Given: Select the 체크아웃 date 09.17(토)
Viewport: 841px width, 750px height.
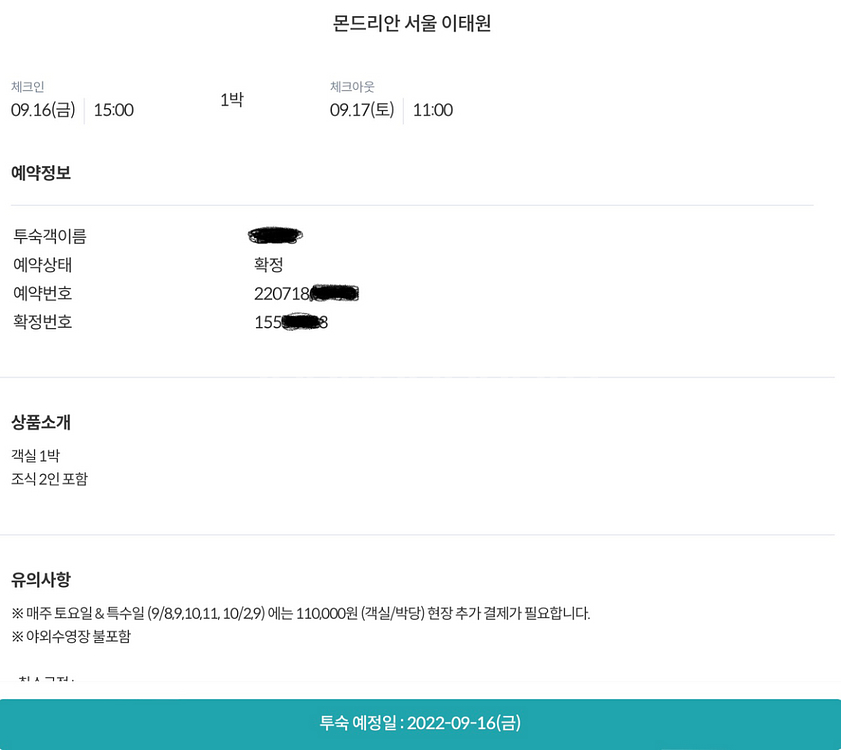Looking at the screenshot, I should pyautogui.click(x=362, y=110).
